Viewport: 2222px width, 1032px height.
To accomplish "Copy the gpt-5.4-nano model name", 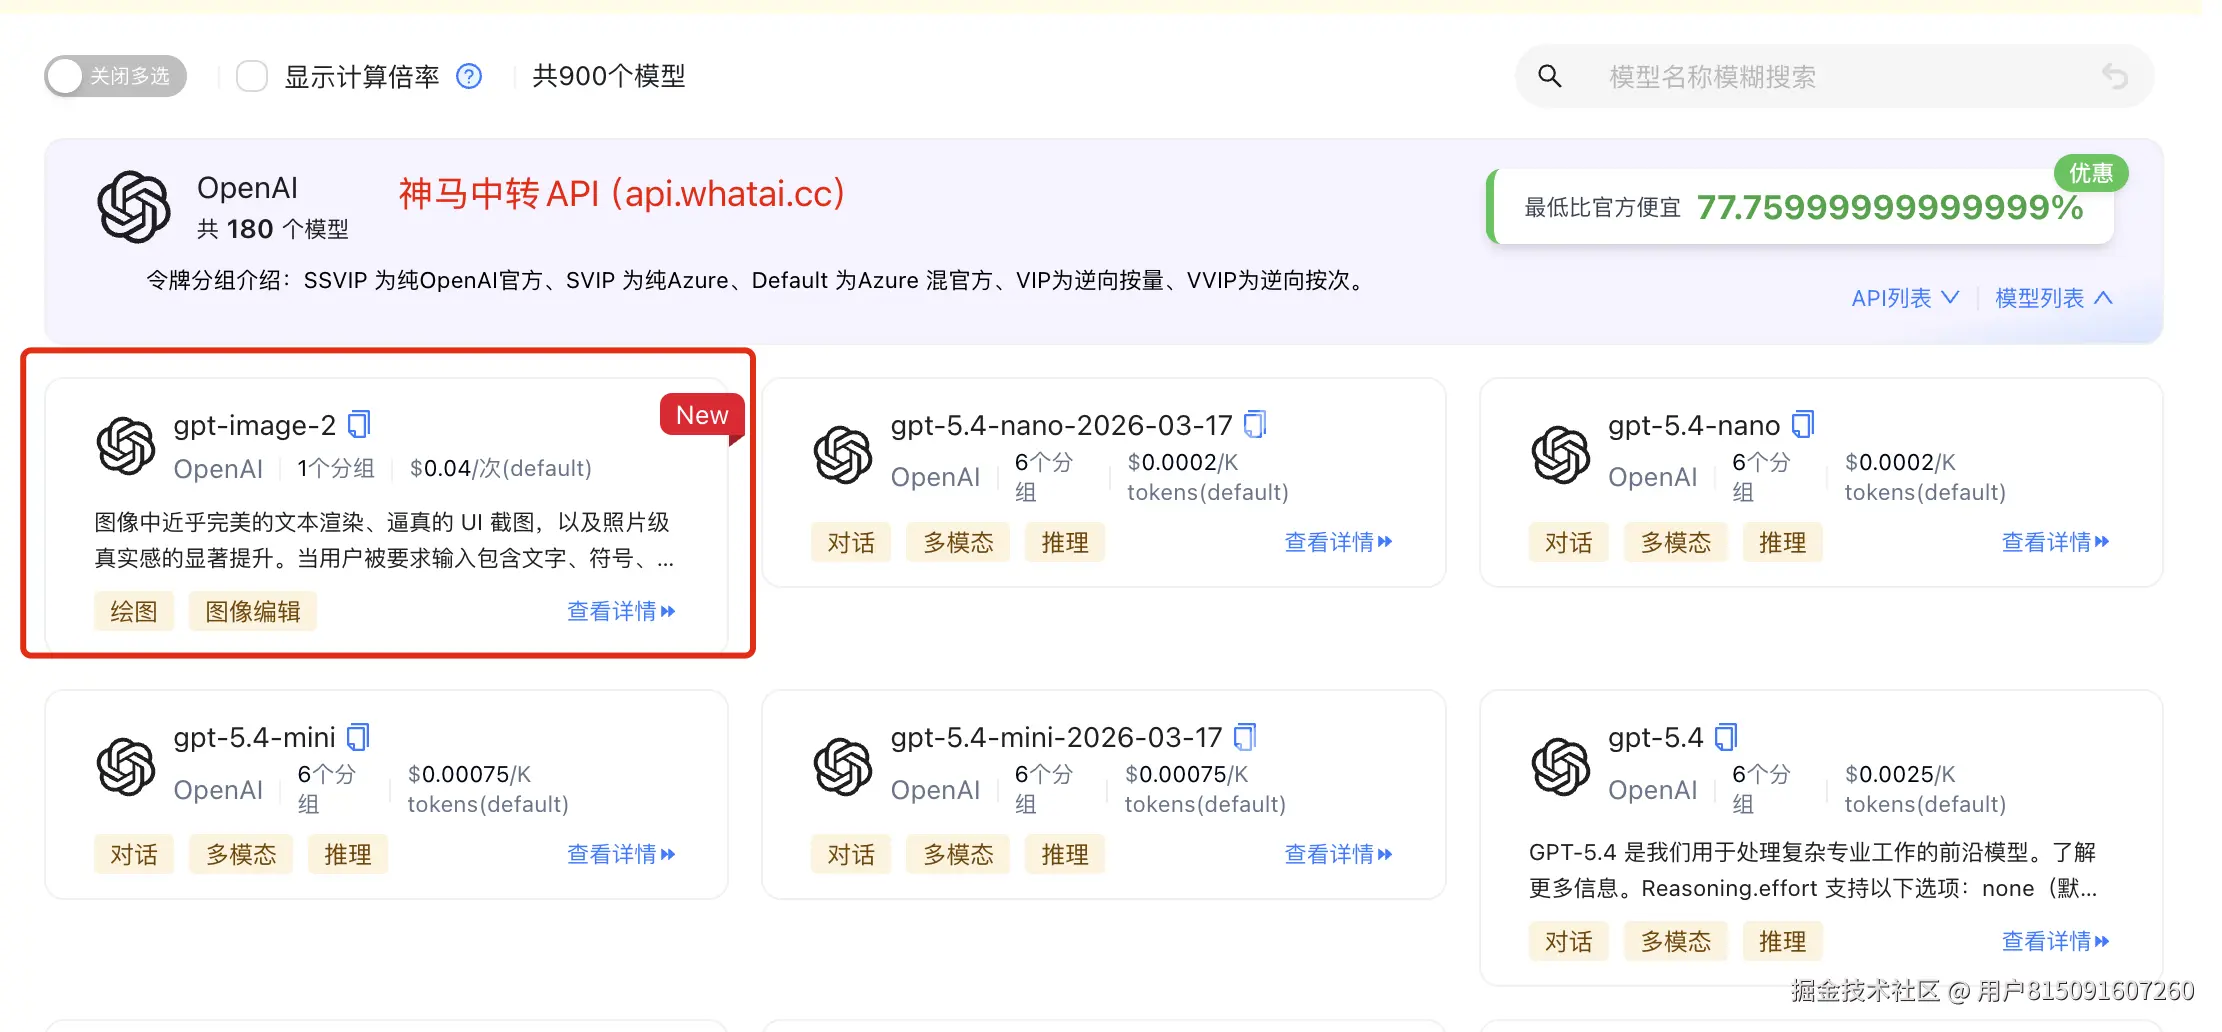I will [x=1803, y=425].
